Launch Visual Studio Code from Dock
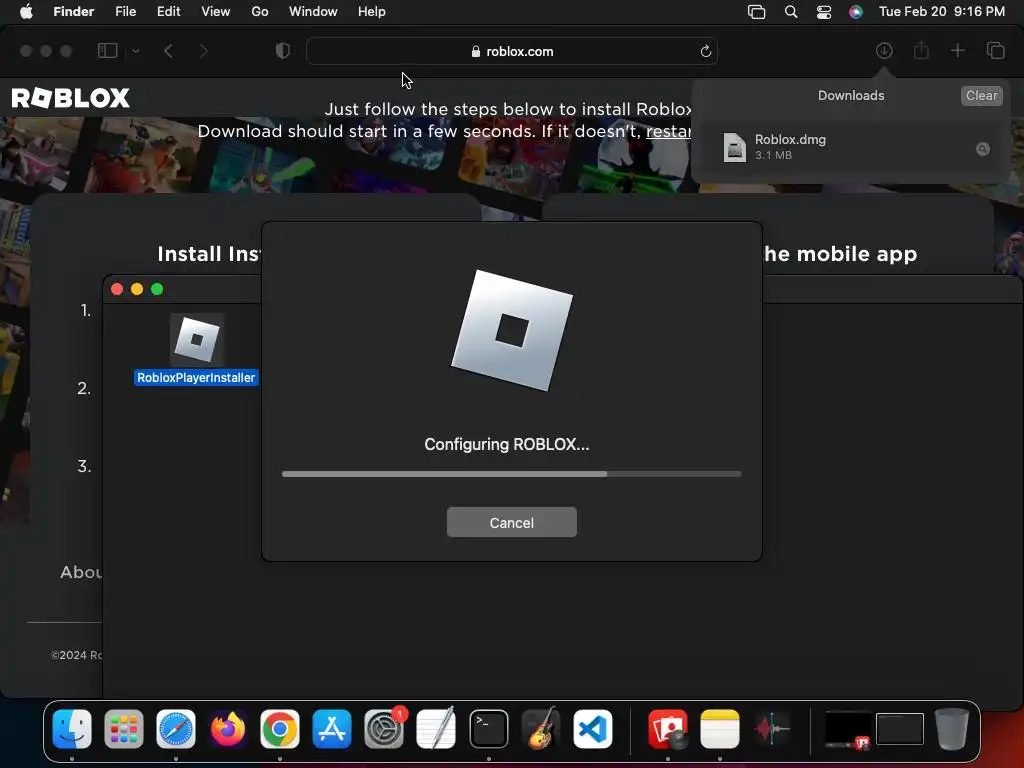1024x768 pixels. coord(593,729)
